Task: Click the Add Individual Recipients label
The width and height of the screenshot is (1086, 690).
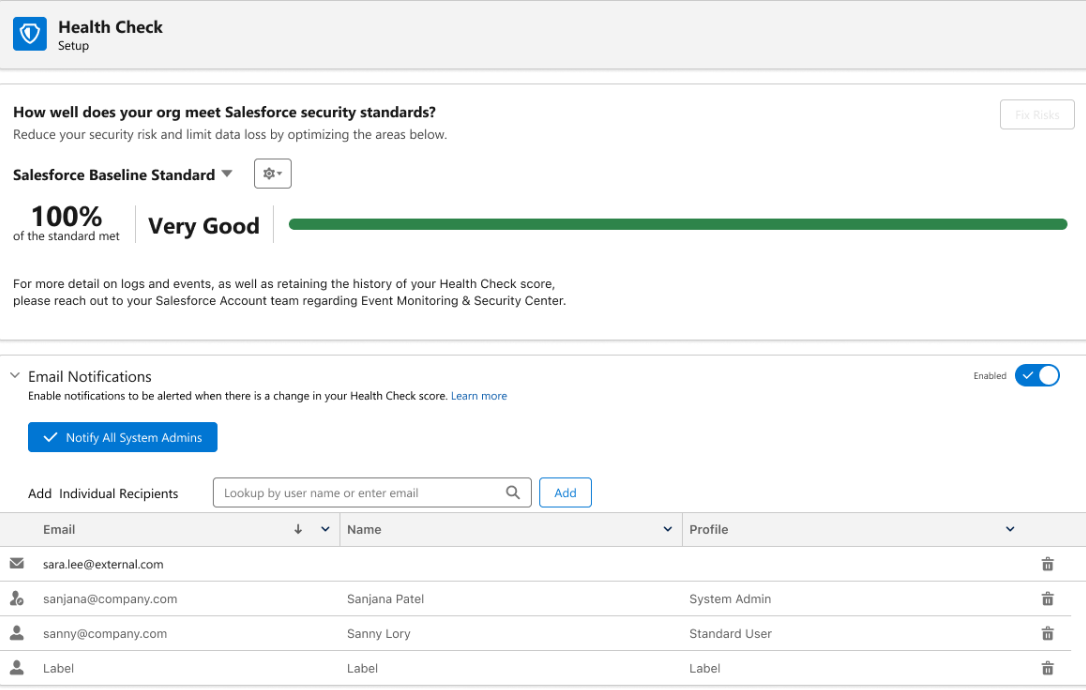Action: pyautogui.click(x=103, y=494)
